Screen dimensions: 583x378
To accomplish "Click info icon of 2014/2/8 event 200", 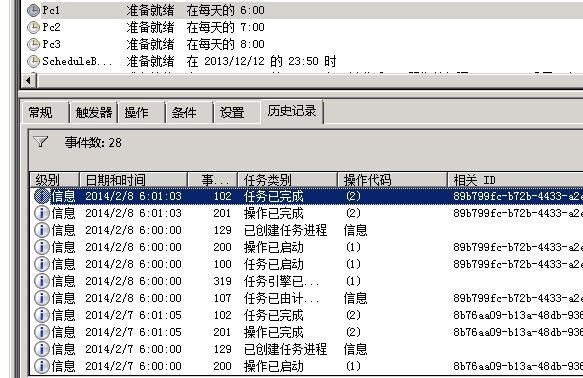I will coord(41,247).
